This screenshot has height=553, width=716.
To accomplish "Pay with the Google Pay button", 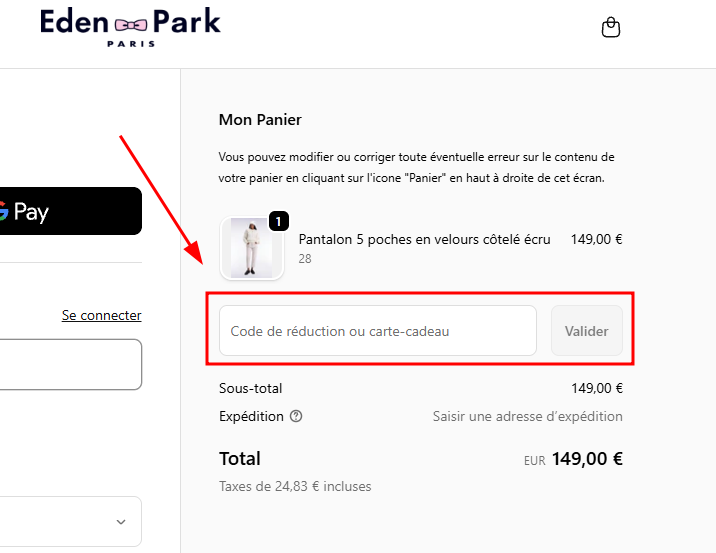I will tap(70, 211).
